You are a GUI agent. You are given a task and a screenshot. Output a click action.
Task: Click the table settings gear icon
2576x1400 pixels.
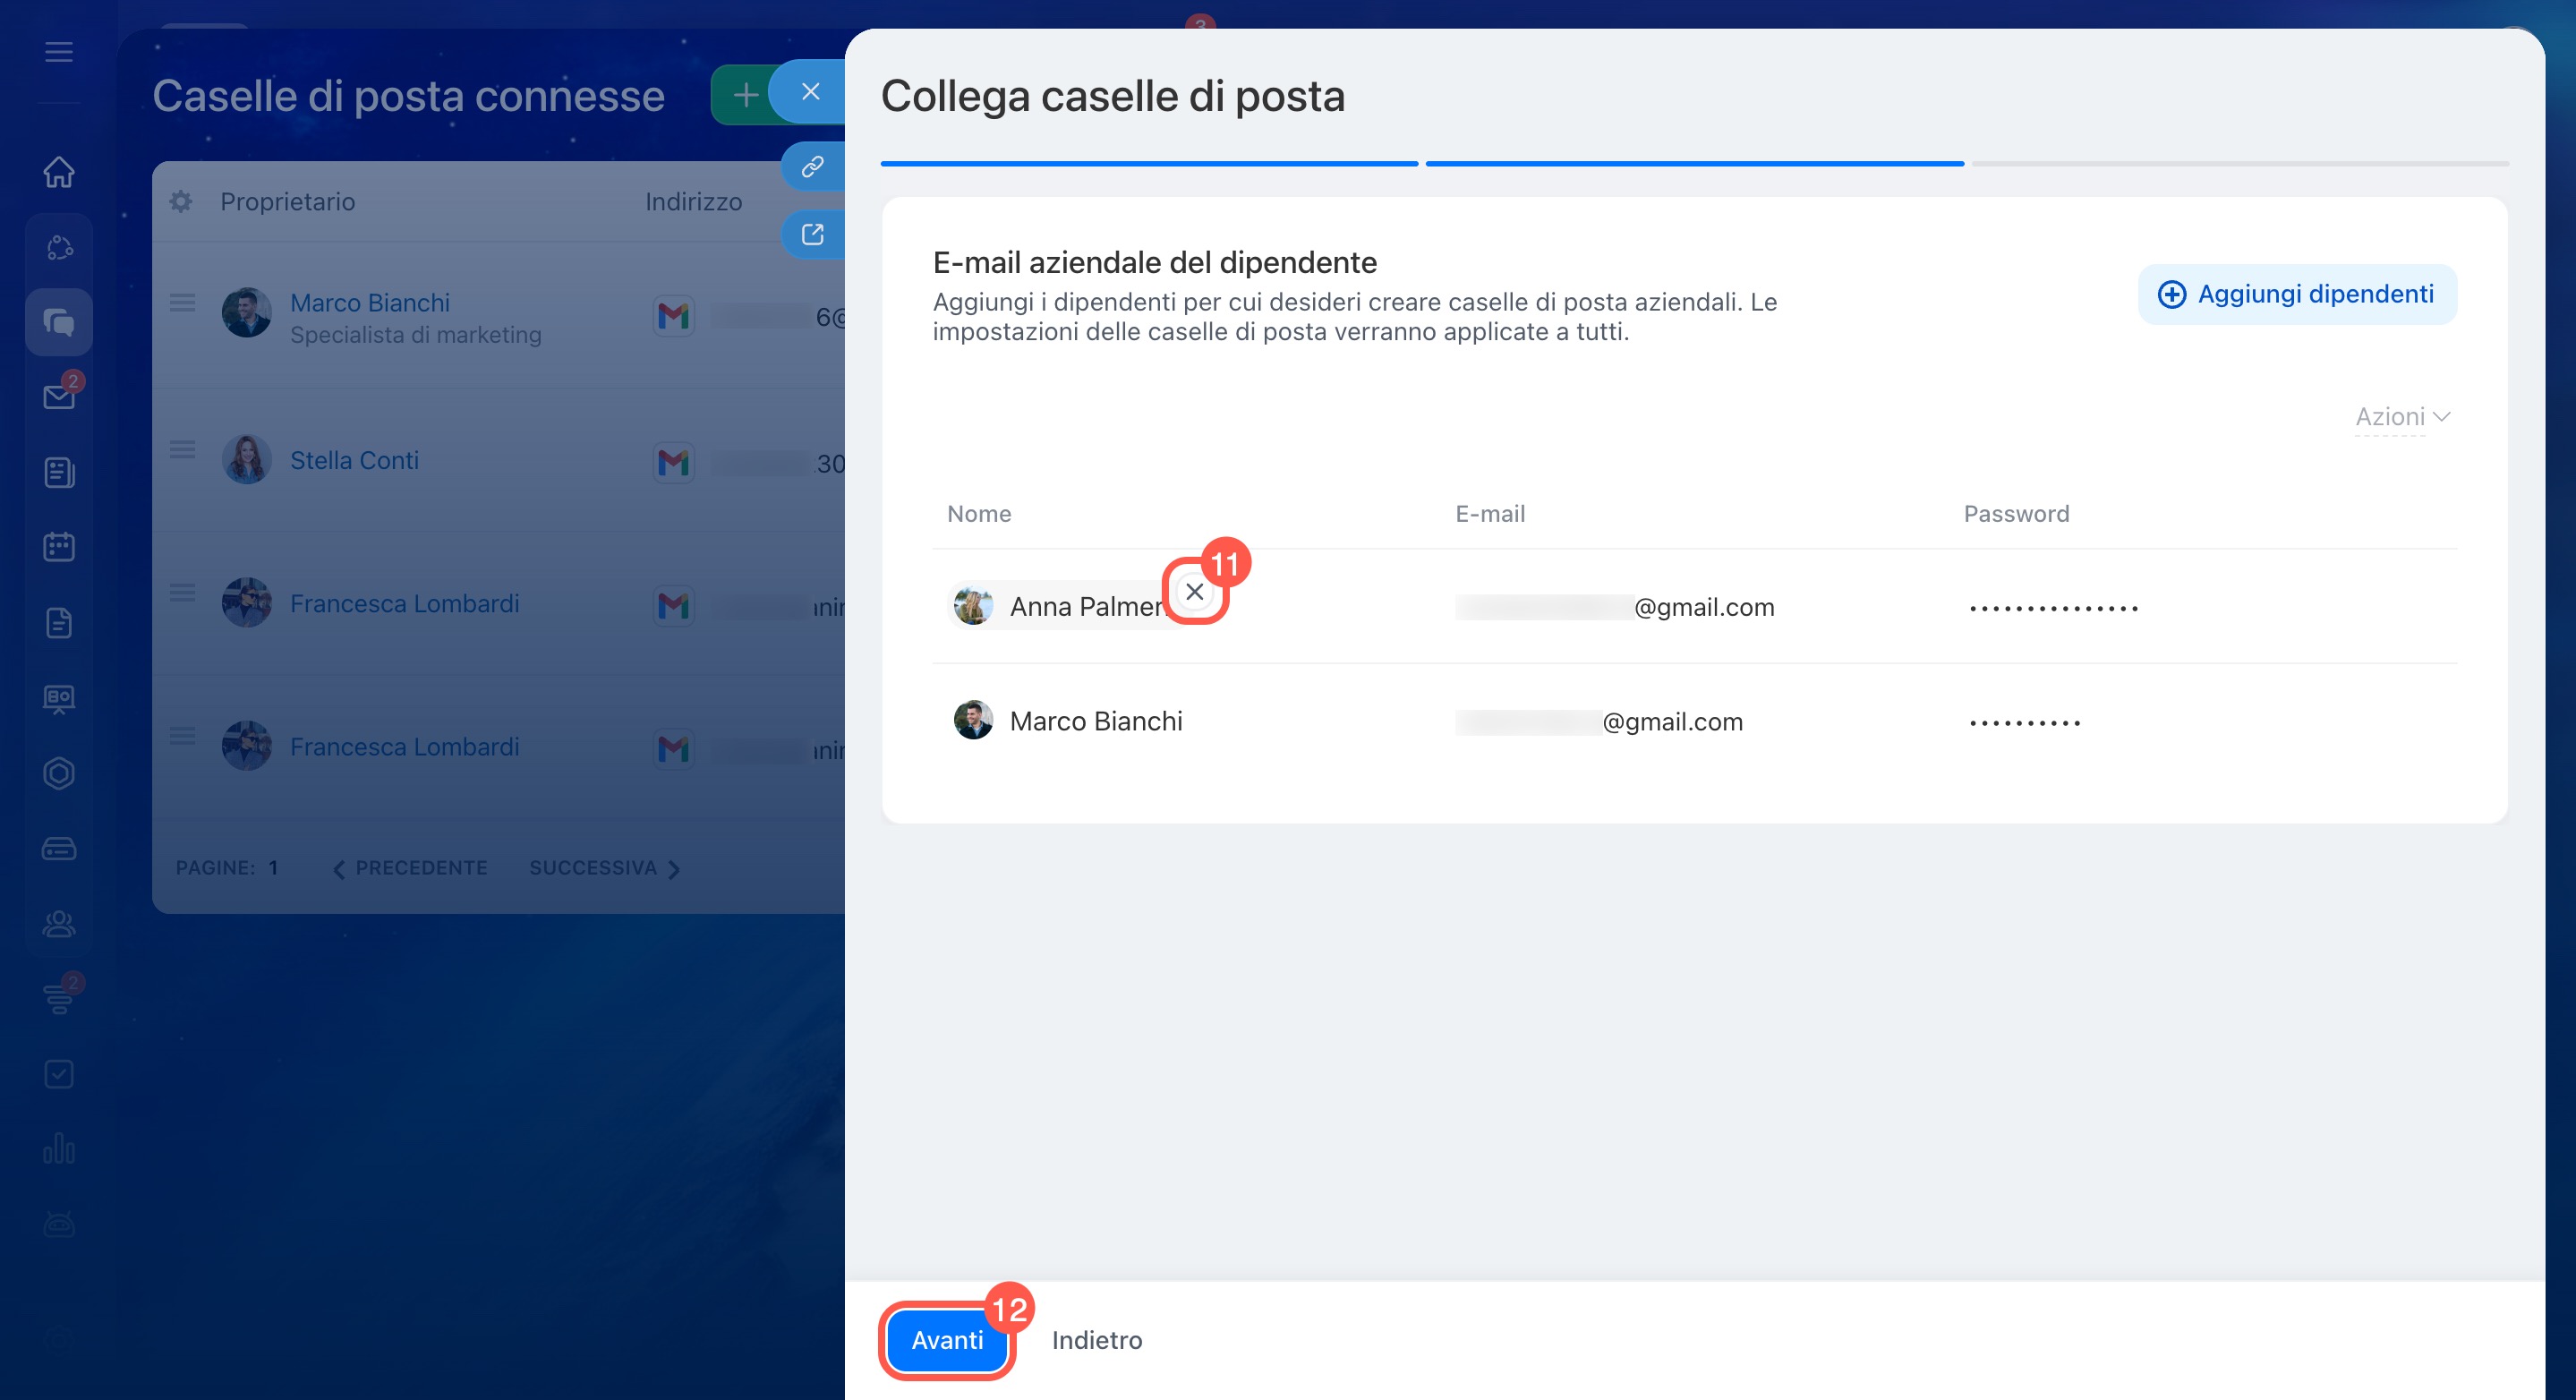[x=181, y=202]
